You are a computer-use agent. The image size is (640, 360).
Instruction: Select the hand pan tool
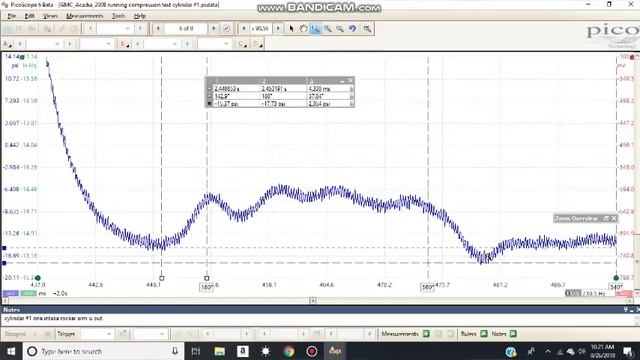(304, 29)
